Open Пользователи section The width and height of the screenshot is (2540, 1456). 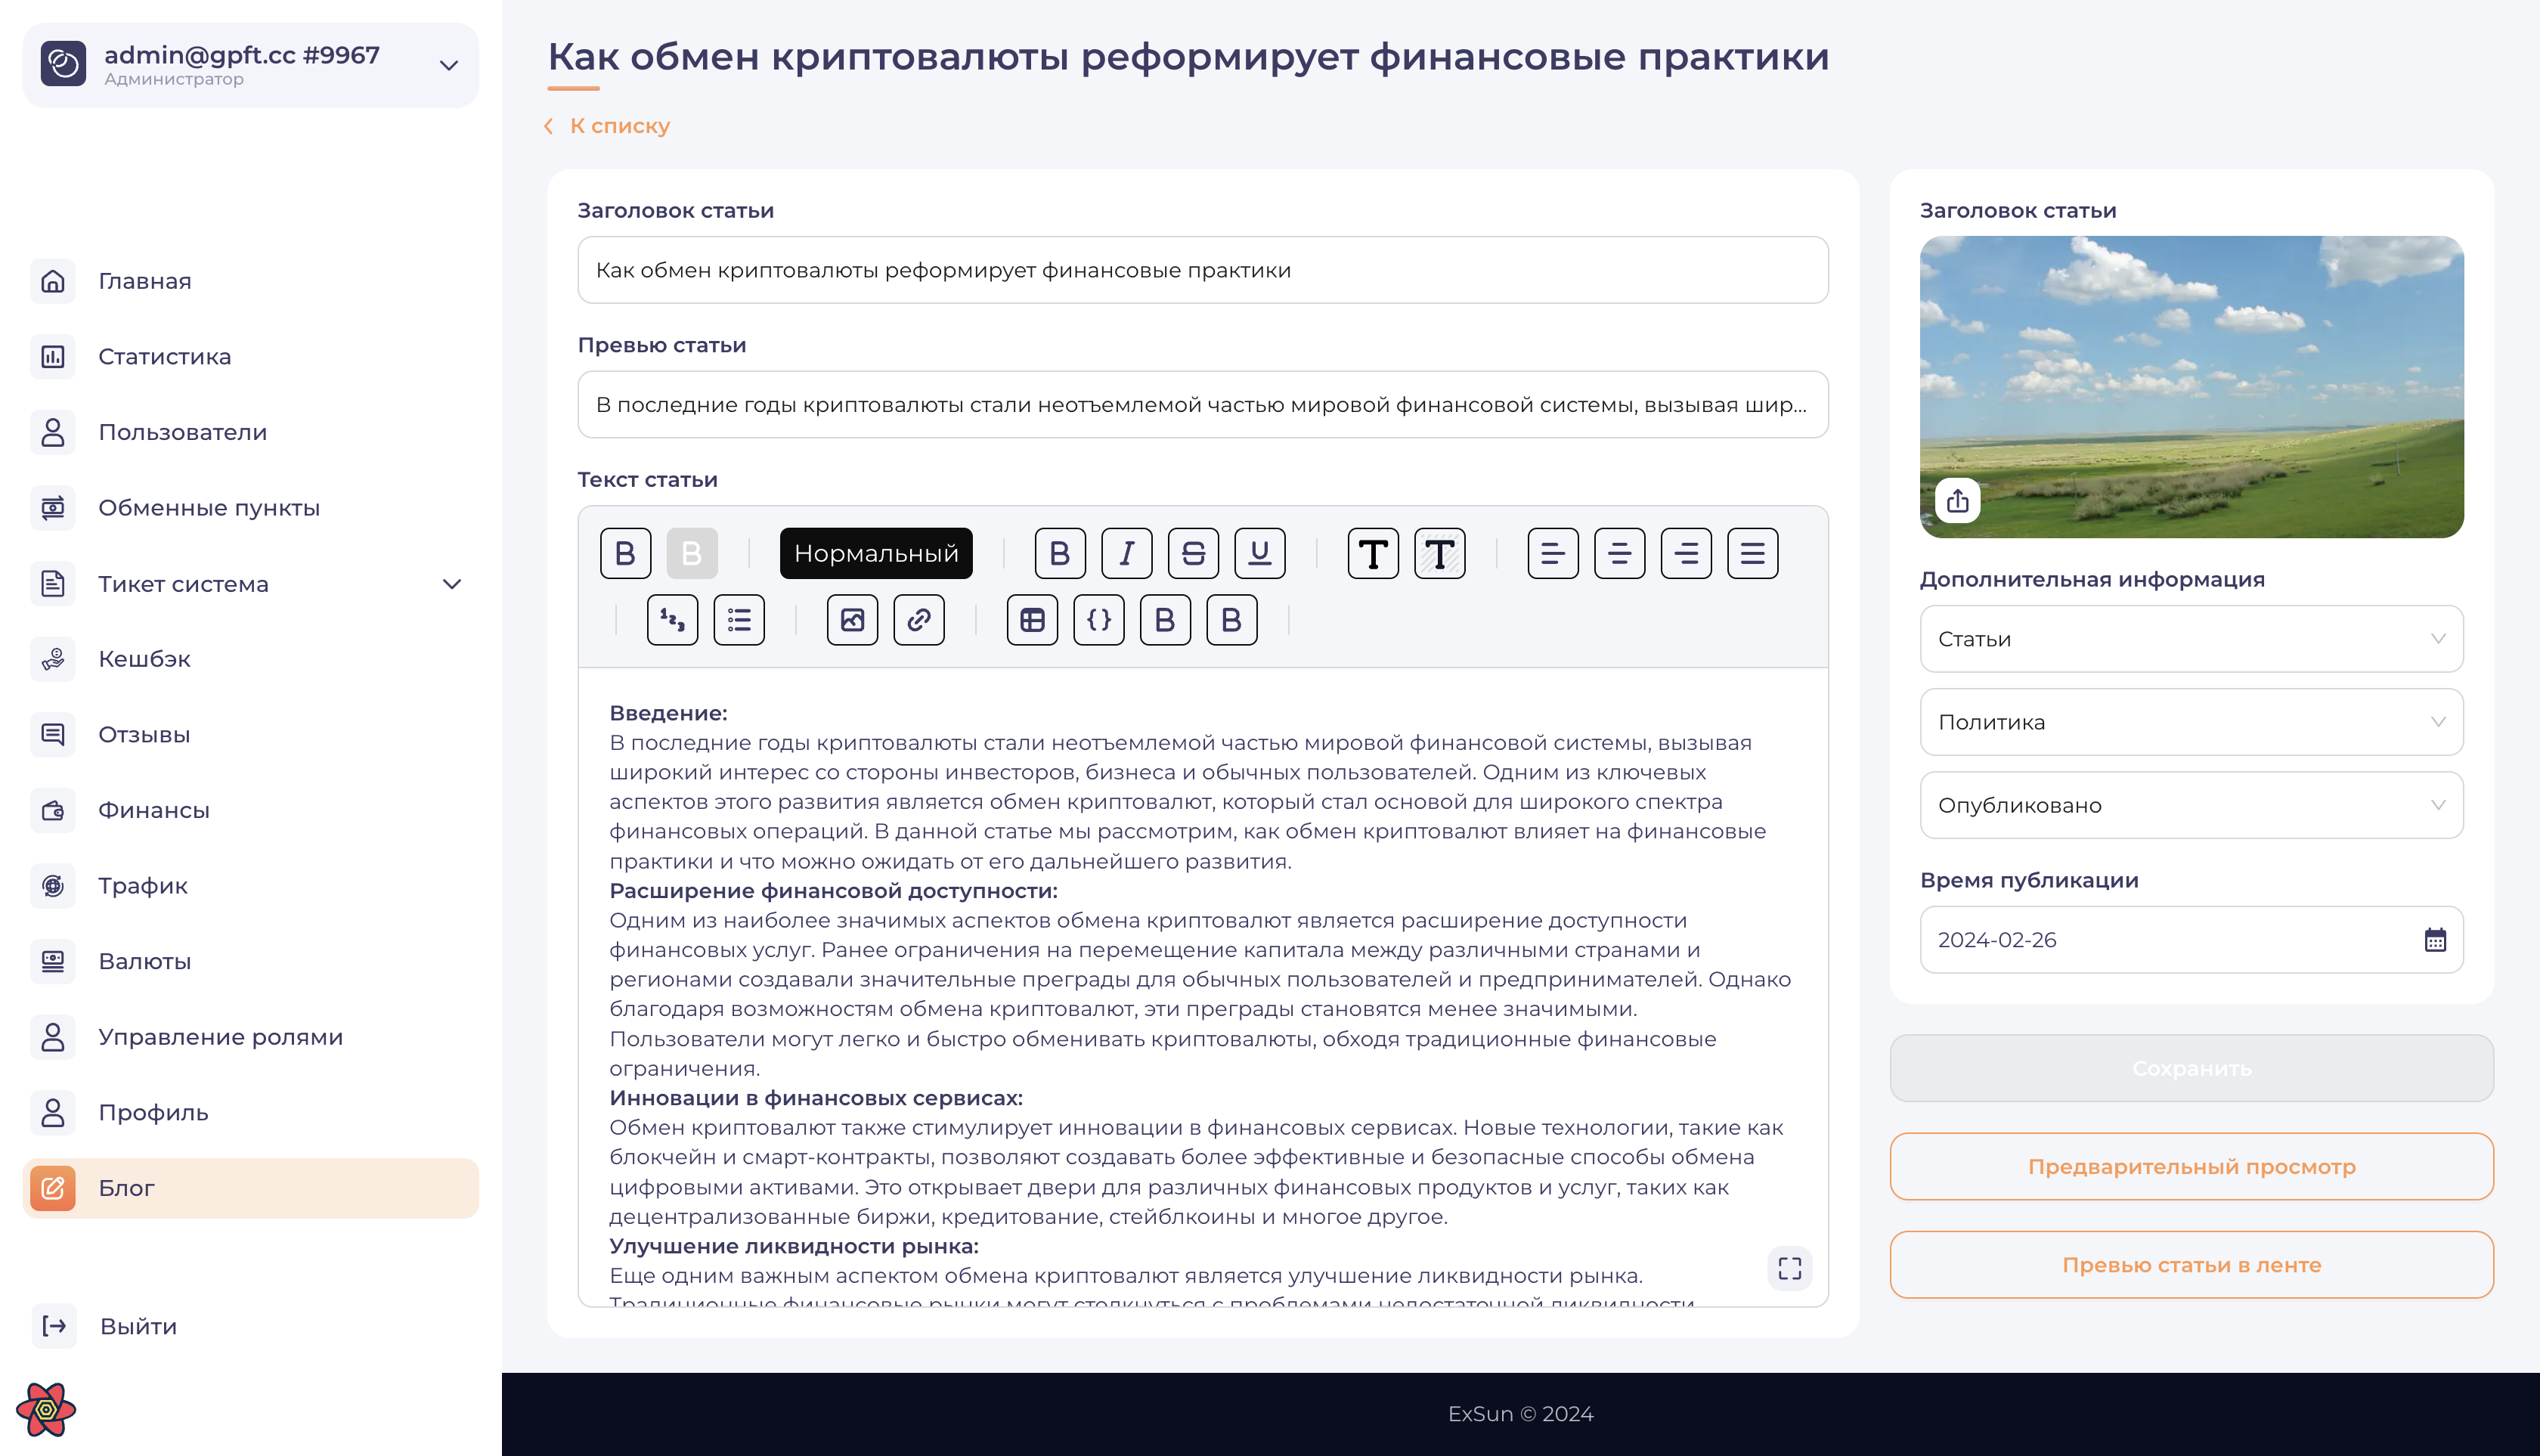click(251, 432)
